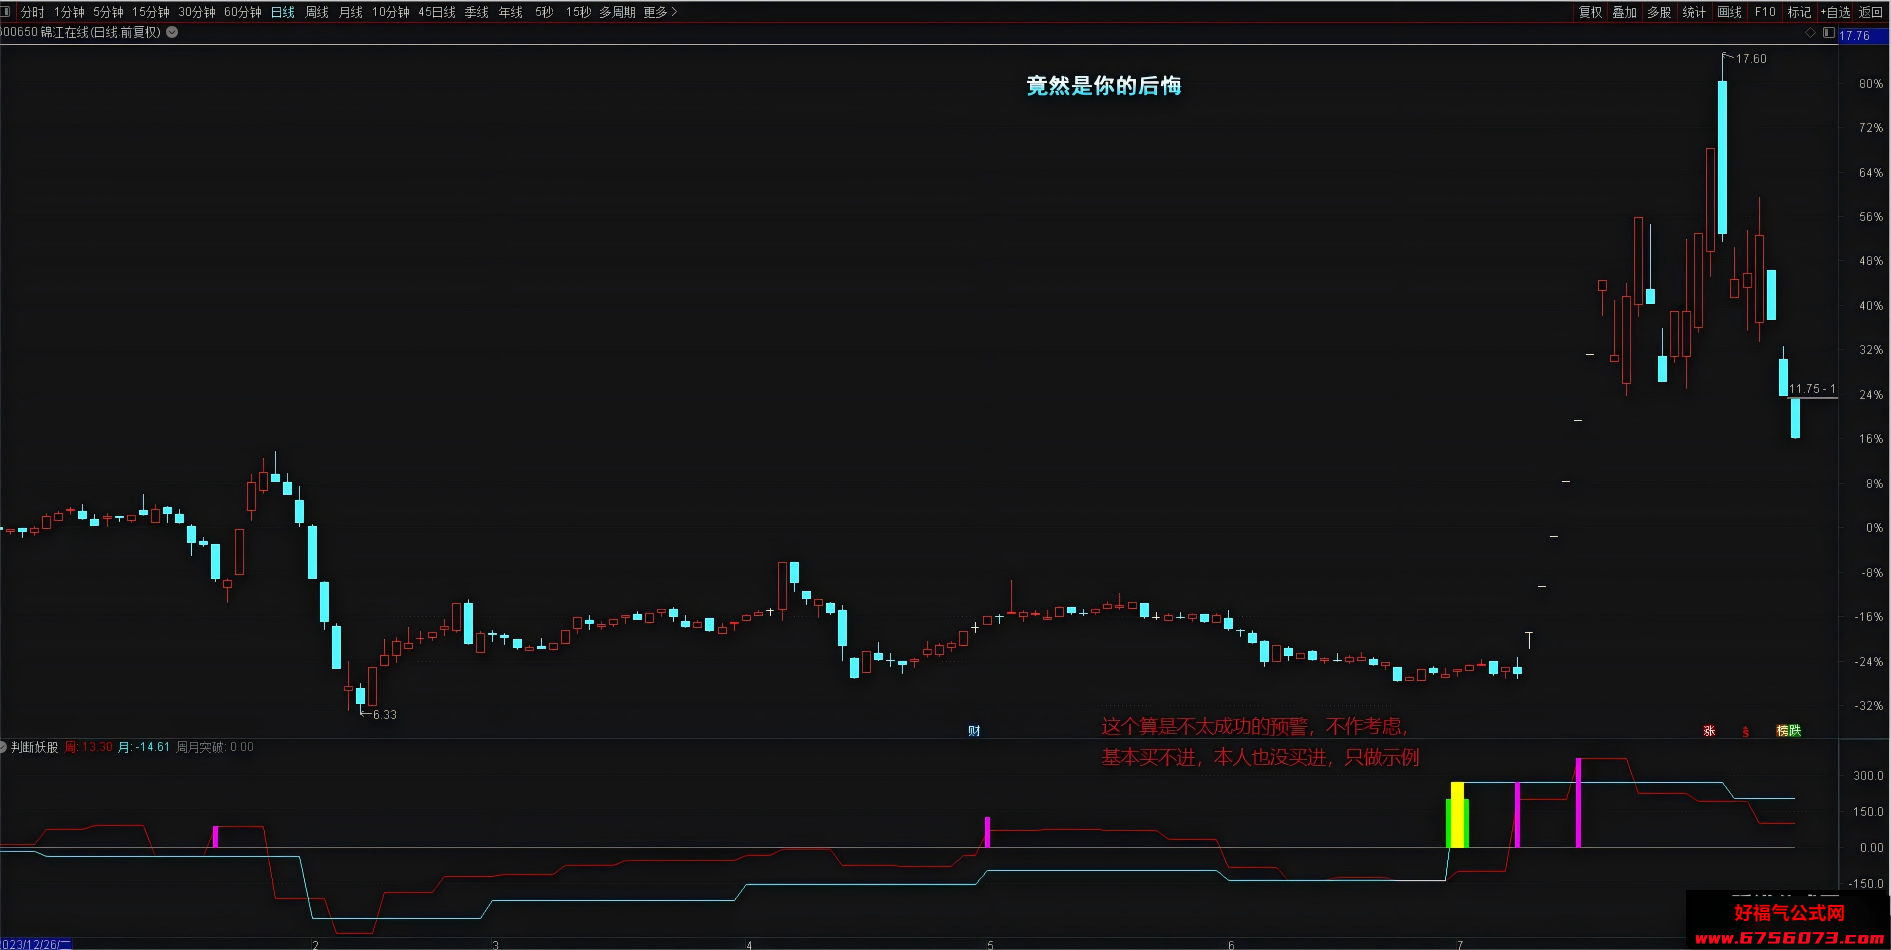
Task: Switch to the 周线 weekly period tab
Action: [x=317, y=12]
